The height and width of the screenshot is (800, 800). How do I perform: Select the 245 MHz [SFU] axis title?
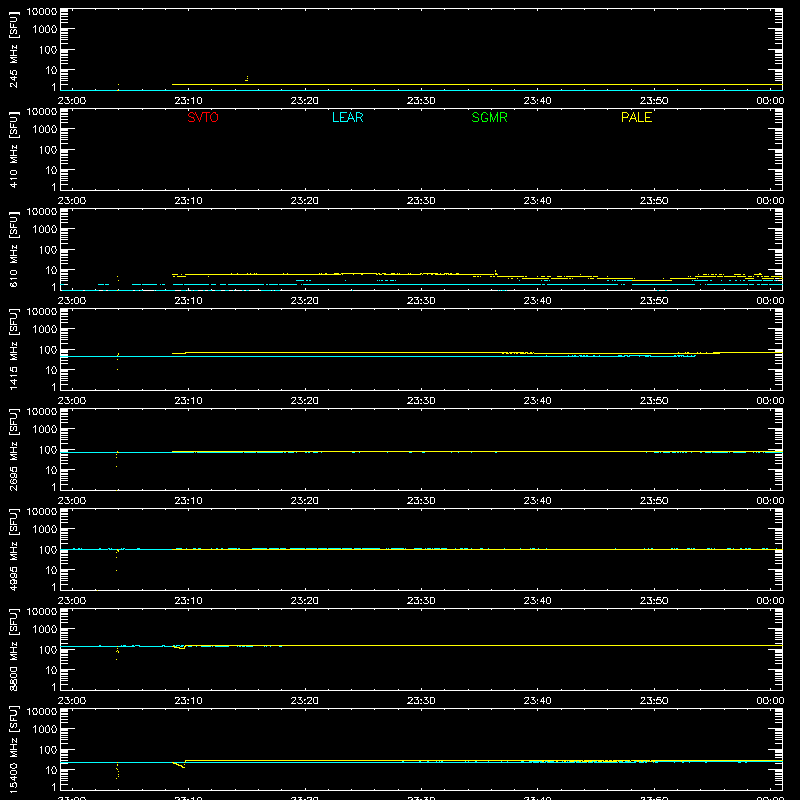coord(13,49)
